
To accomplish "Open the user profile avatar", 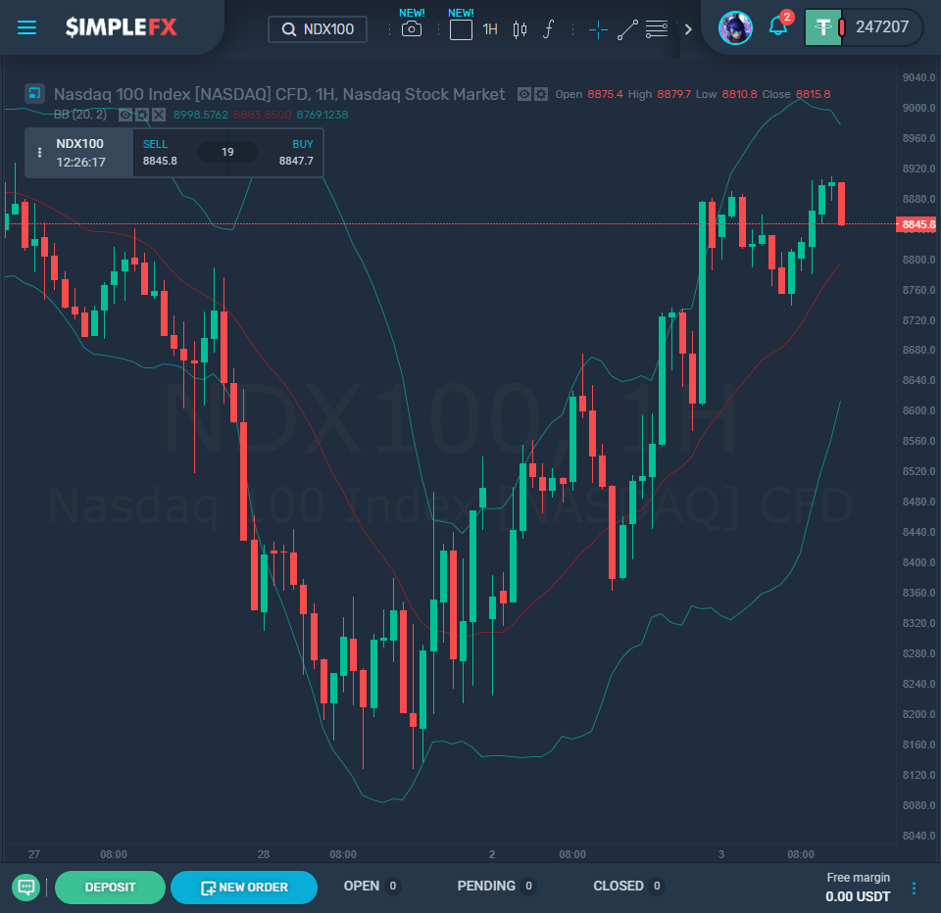I will (735, 28).
